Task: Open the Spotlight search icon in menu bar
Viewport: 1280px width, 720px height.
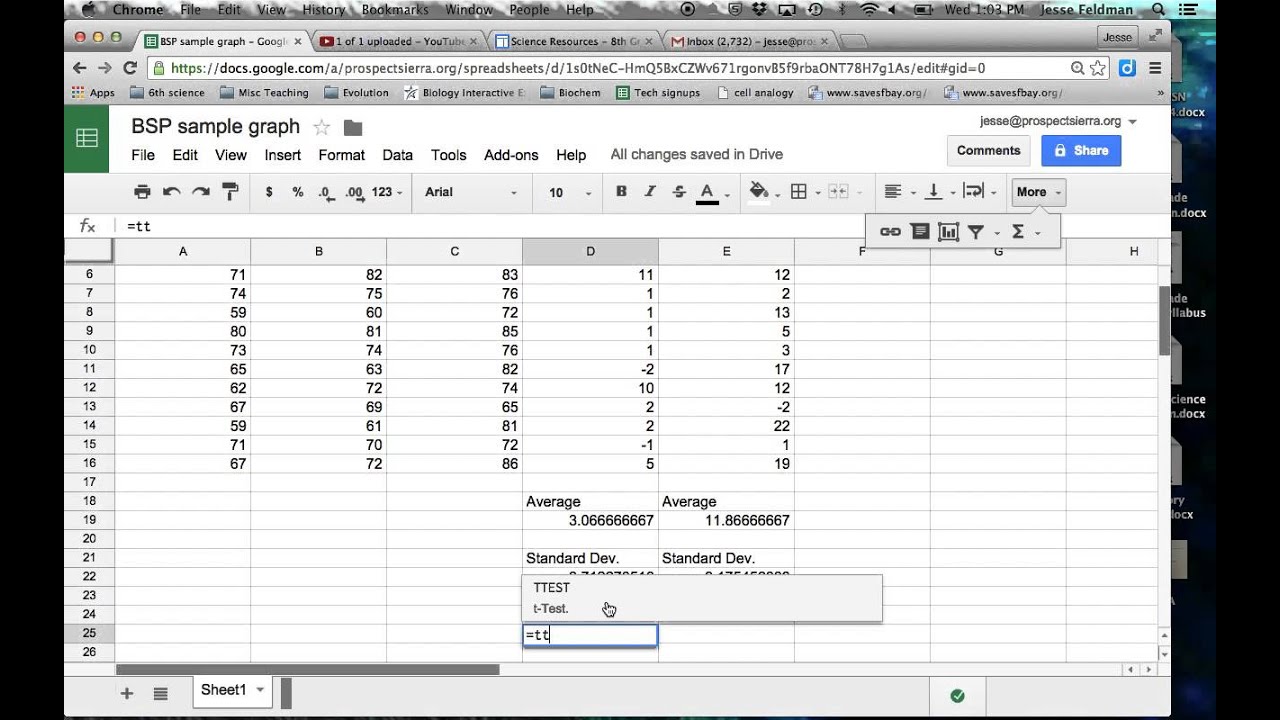Action: 1159,10
